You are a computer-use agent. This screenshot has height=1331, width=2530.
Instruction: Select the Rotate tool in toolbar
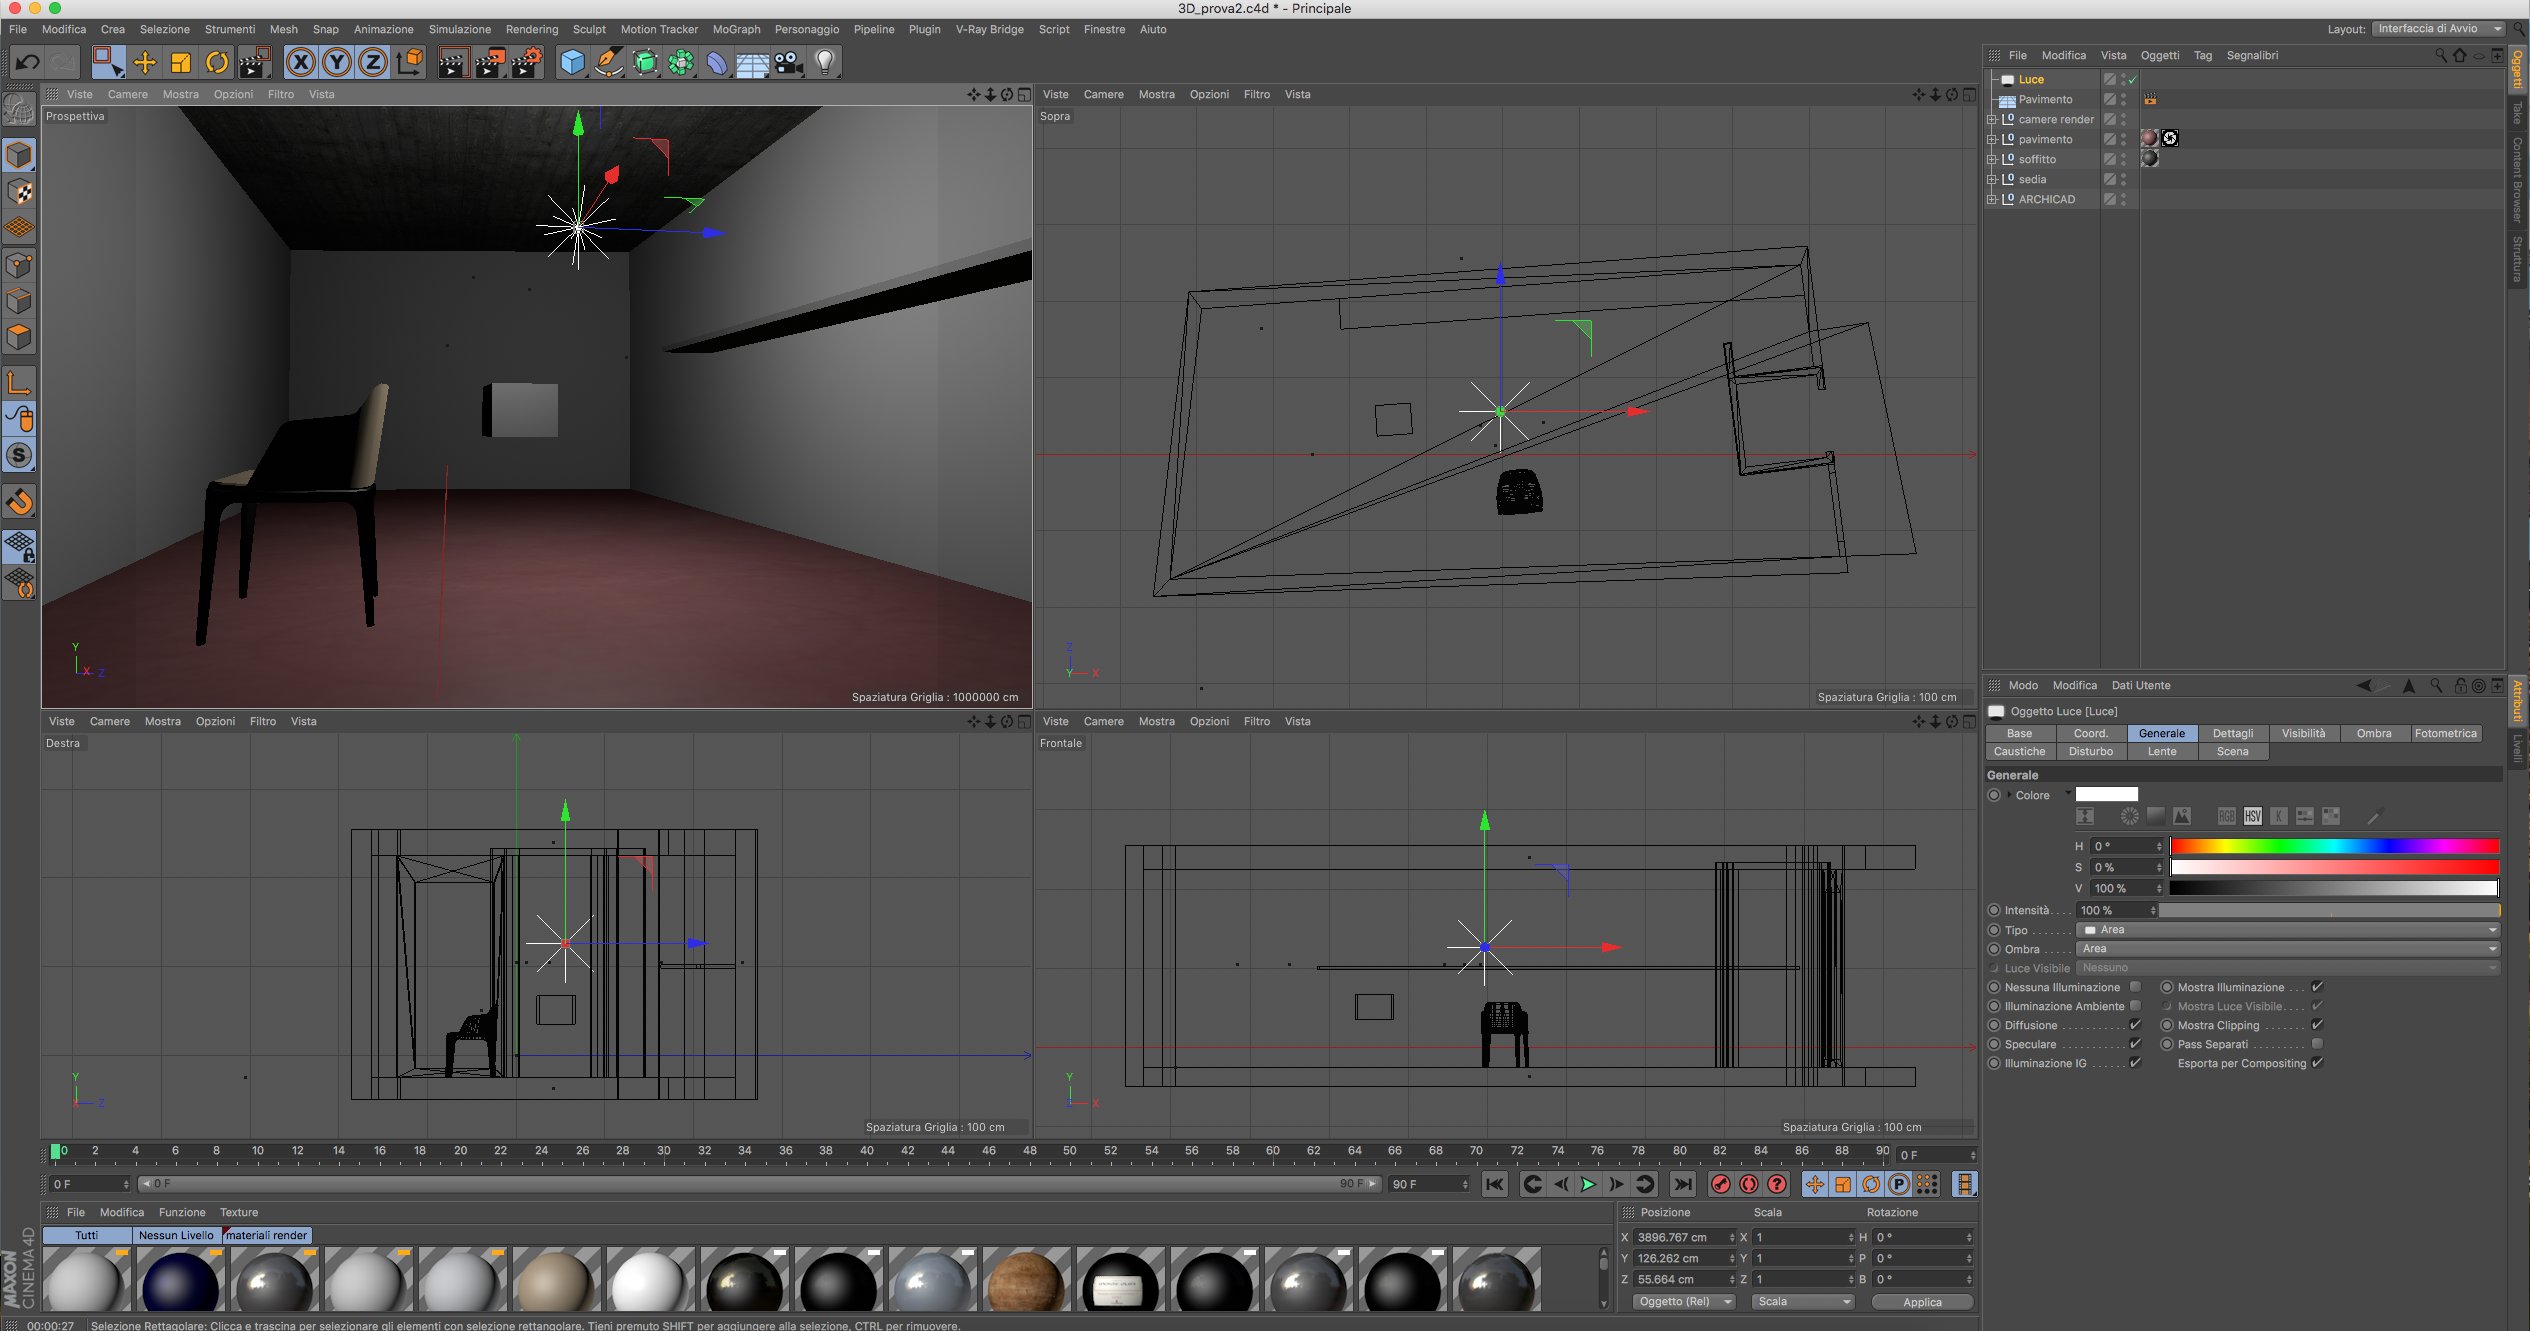coord(216,63)
